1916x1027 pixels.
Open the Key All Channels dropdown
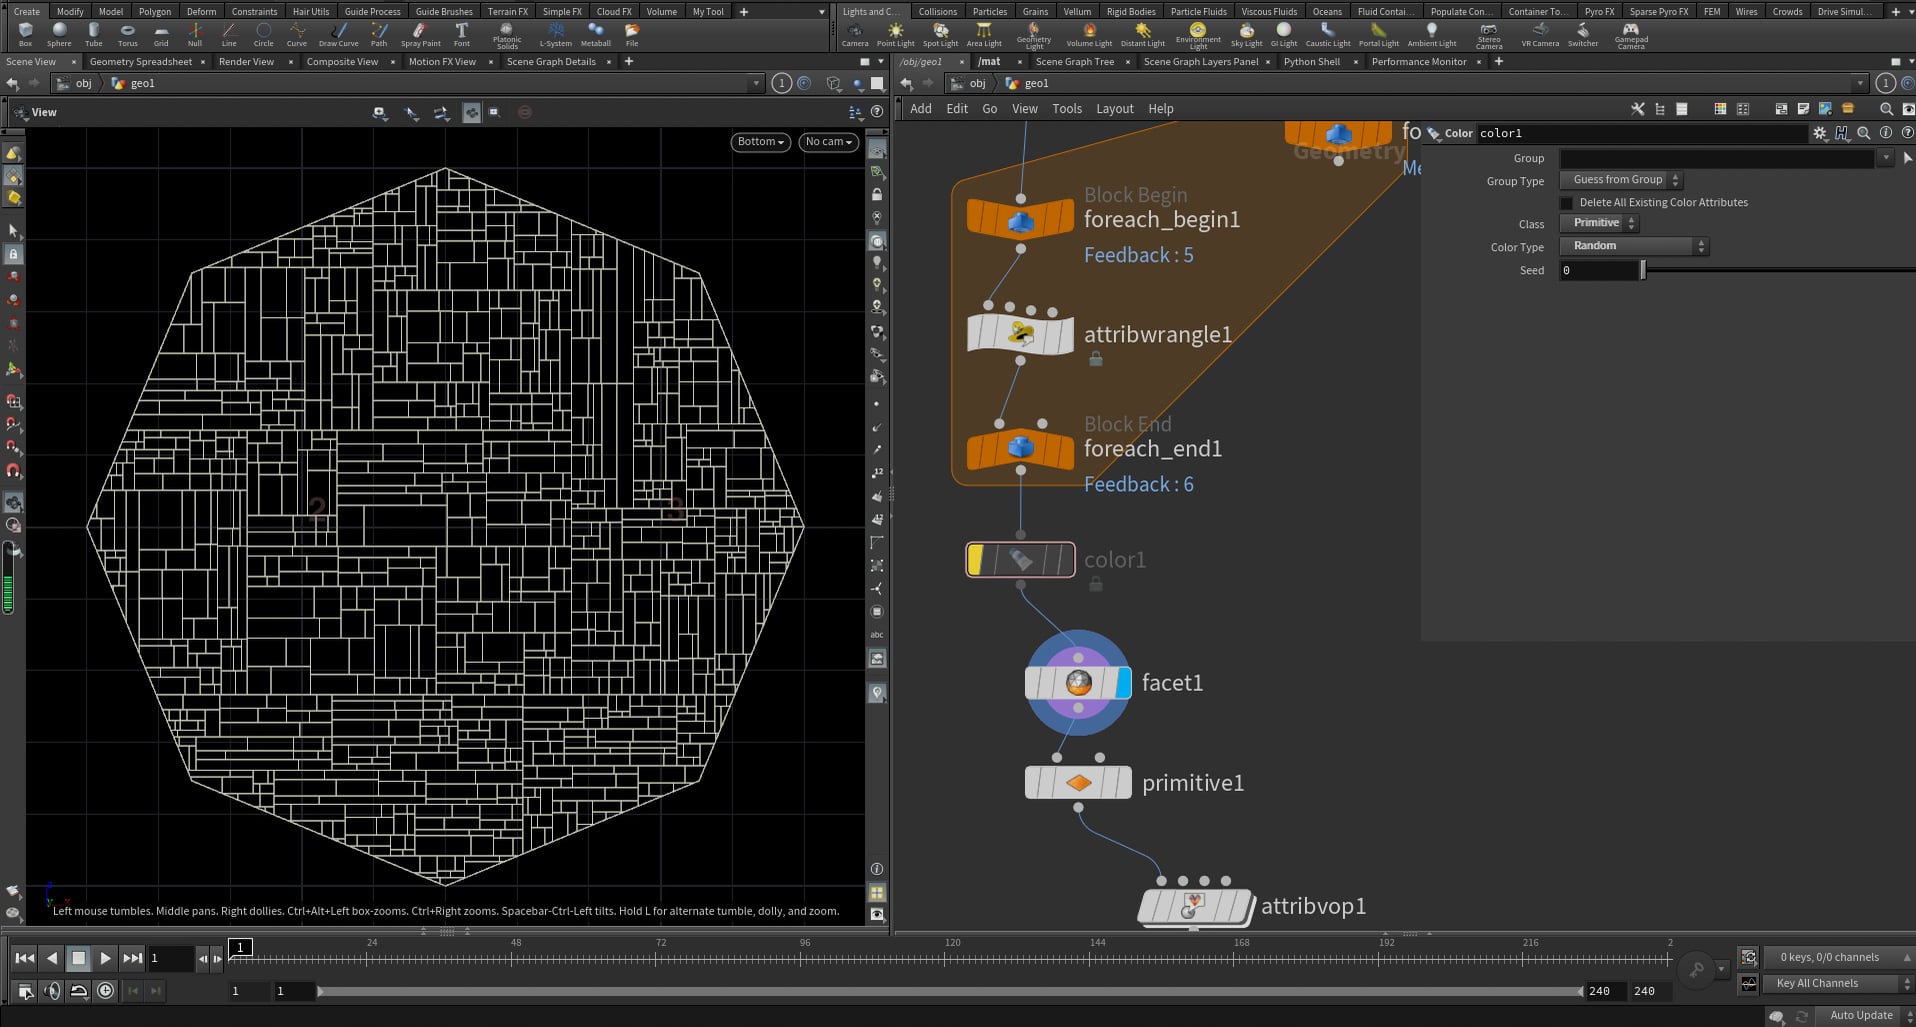(1838, 984)
